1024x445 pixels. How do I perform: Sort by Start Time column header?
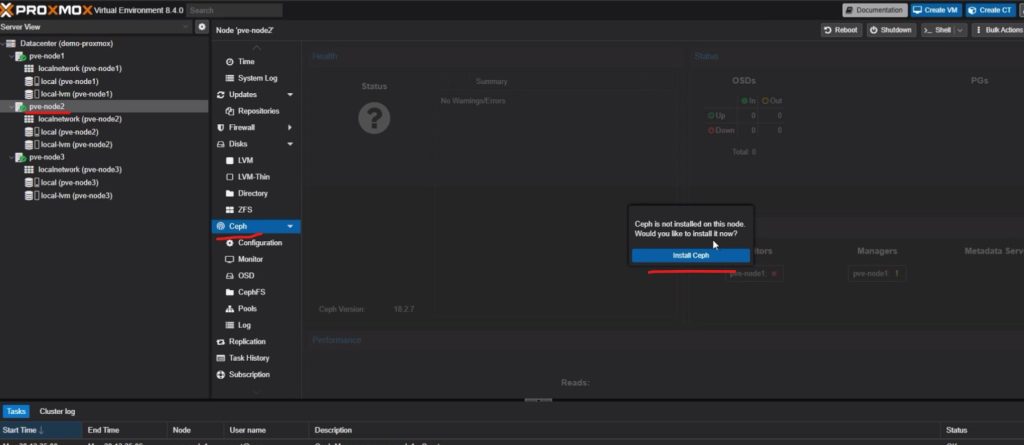[41, 430]
